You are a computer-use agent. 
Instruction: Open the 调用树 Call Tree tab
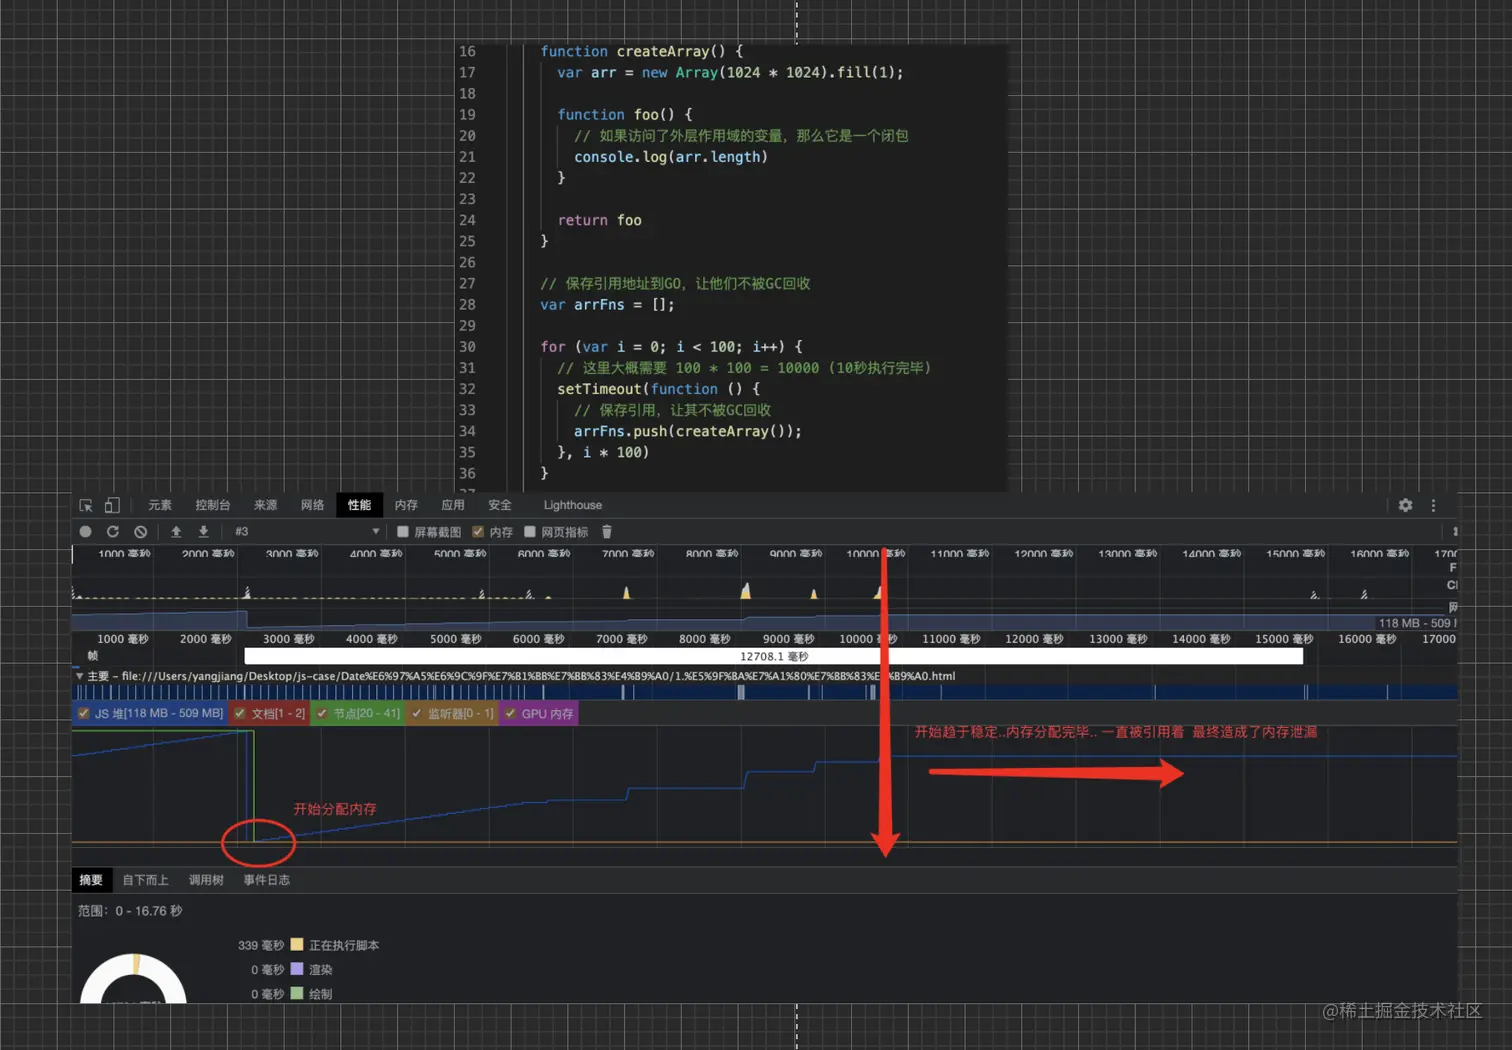206,880
